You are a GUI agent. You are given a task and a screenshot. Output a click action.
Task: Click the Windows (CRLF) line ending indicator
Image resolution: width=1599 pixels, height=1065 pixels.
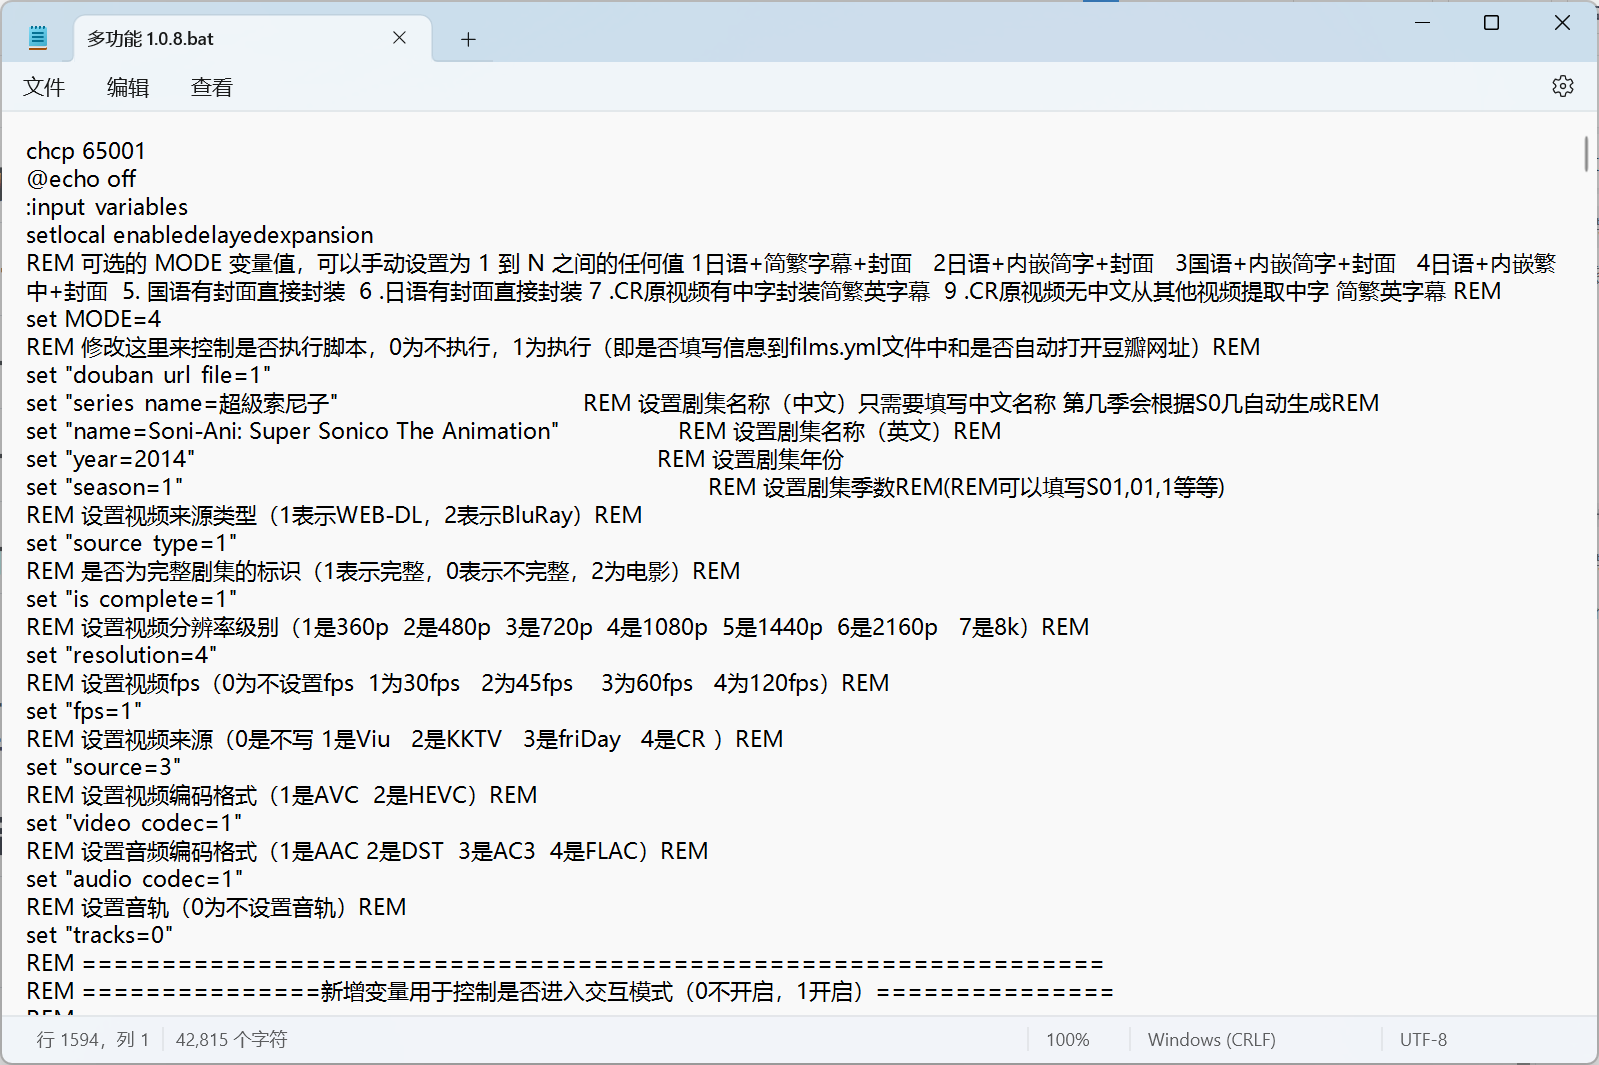pyautogui.click(x=1211, y=1040)
